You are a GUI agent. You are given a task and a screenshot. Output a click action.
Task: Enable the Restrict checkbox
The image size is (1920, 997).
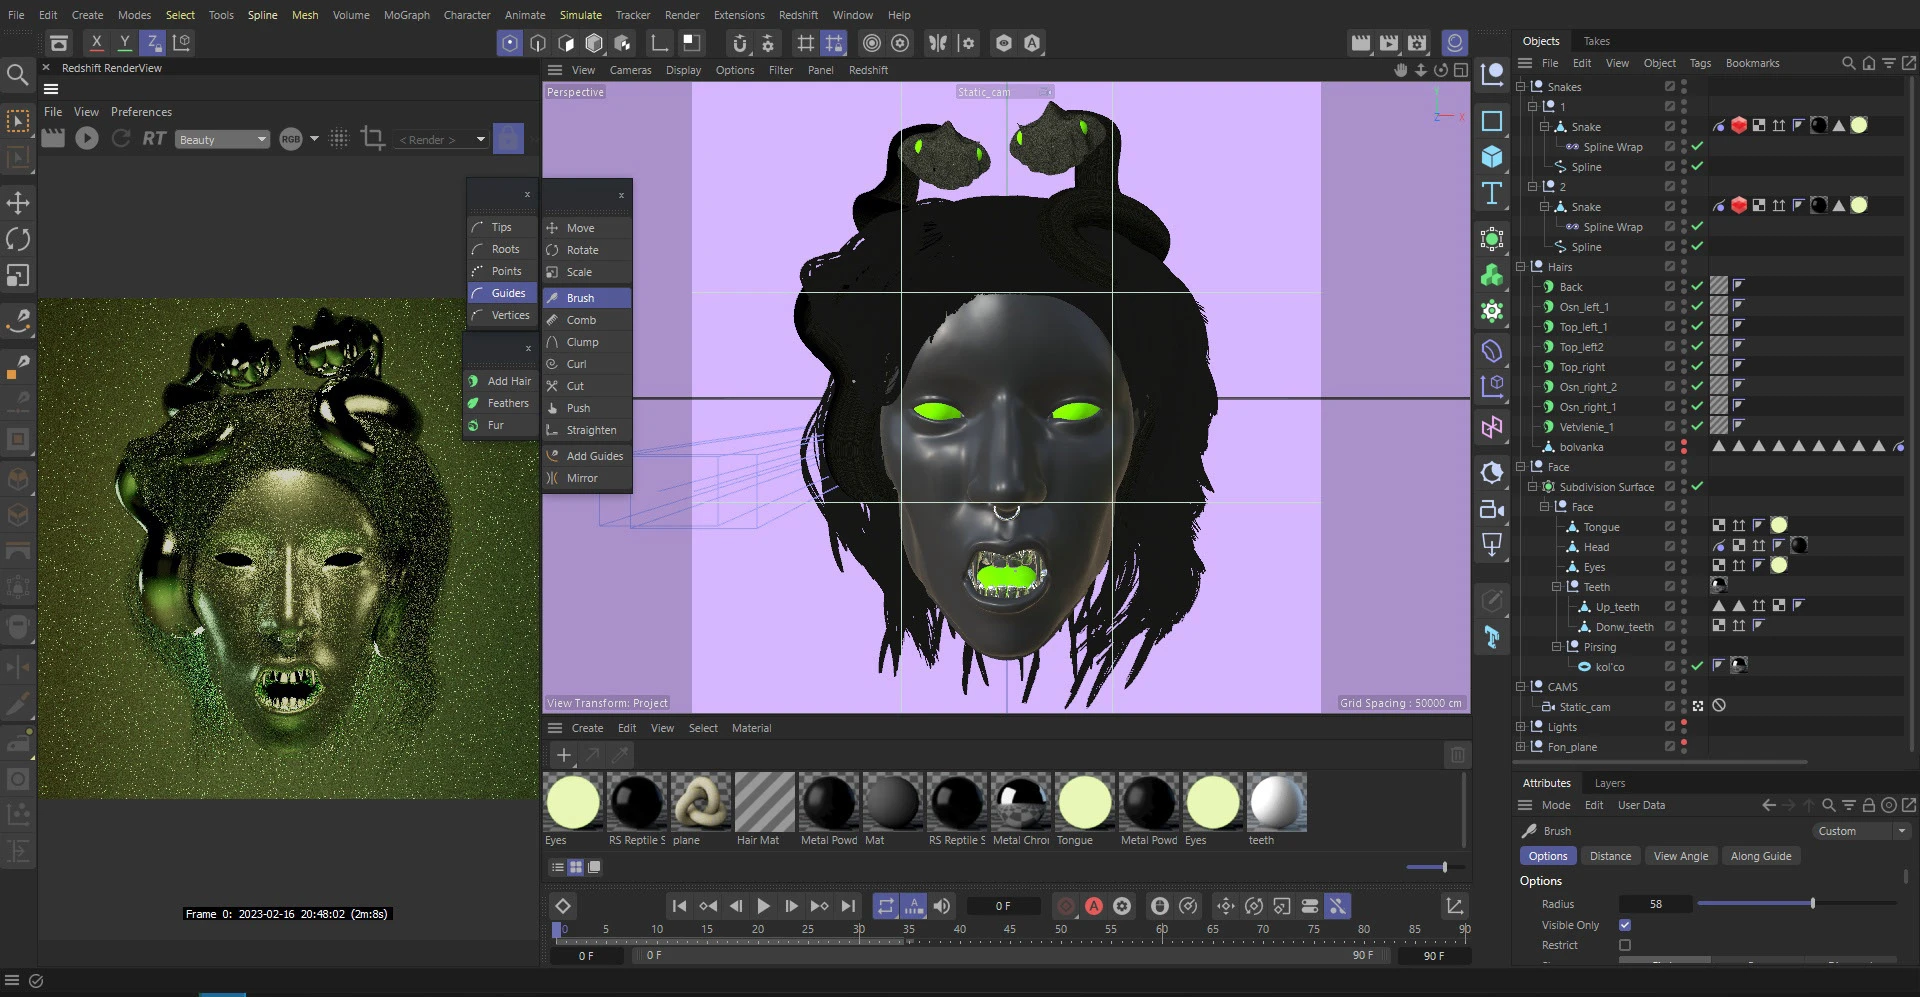point(1624,944)
